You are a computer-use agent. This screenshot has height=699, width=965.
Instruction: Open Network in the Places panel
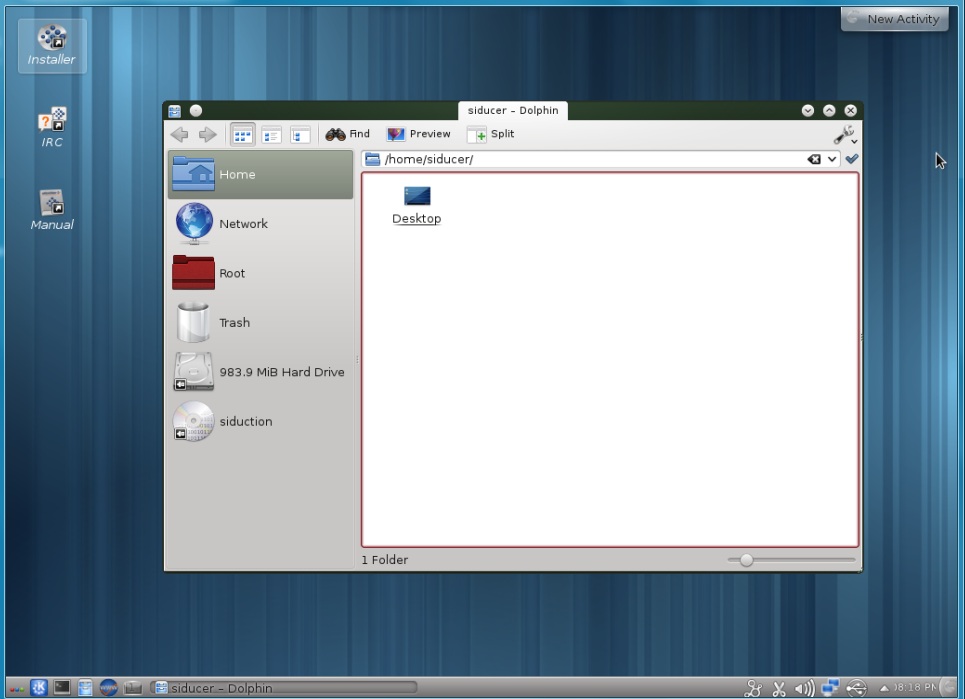coord(260,224)
